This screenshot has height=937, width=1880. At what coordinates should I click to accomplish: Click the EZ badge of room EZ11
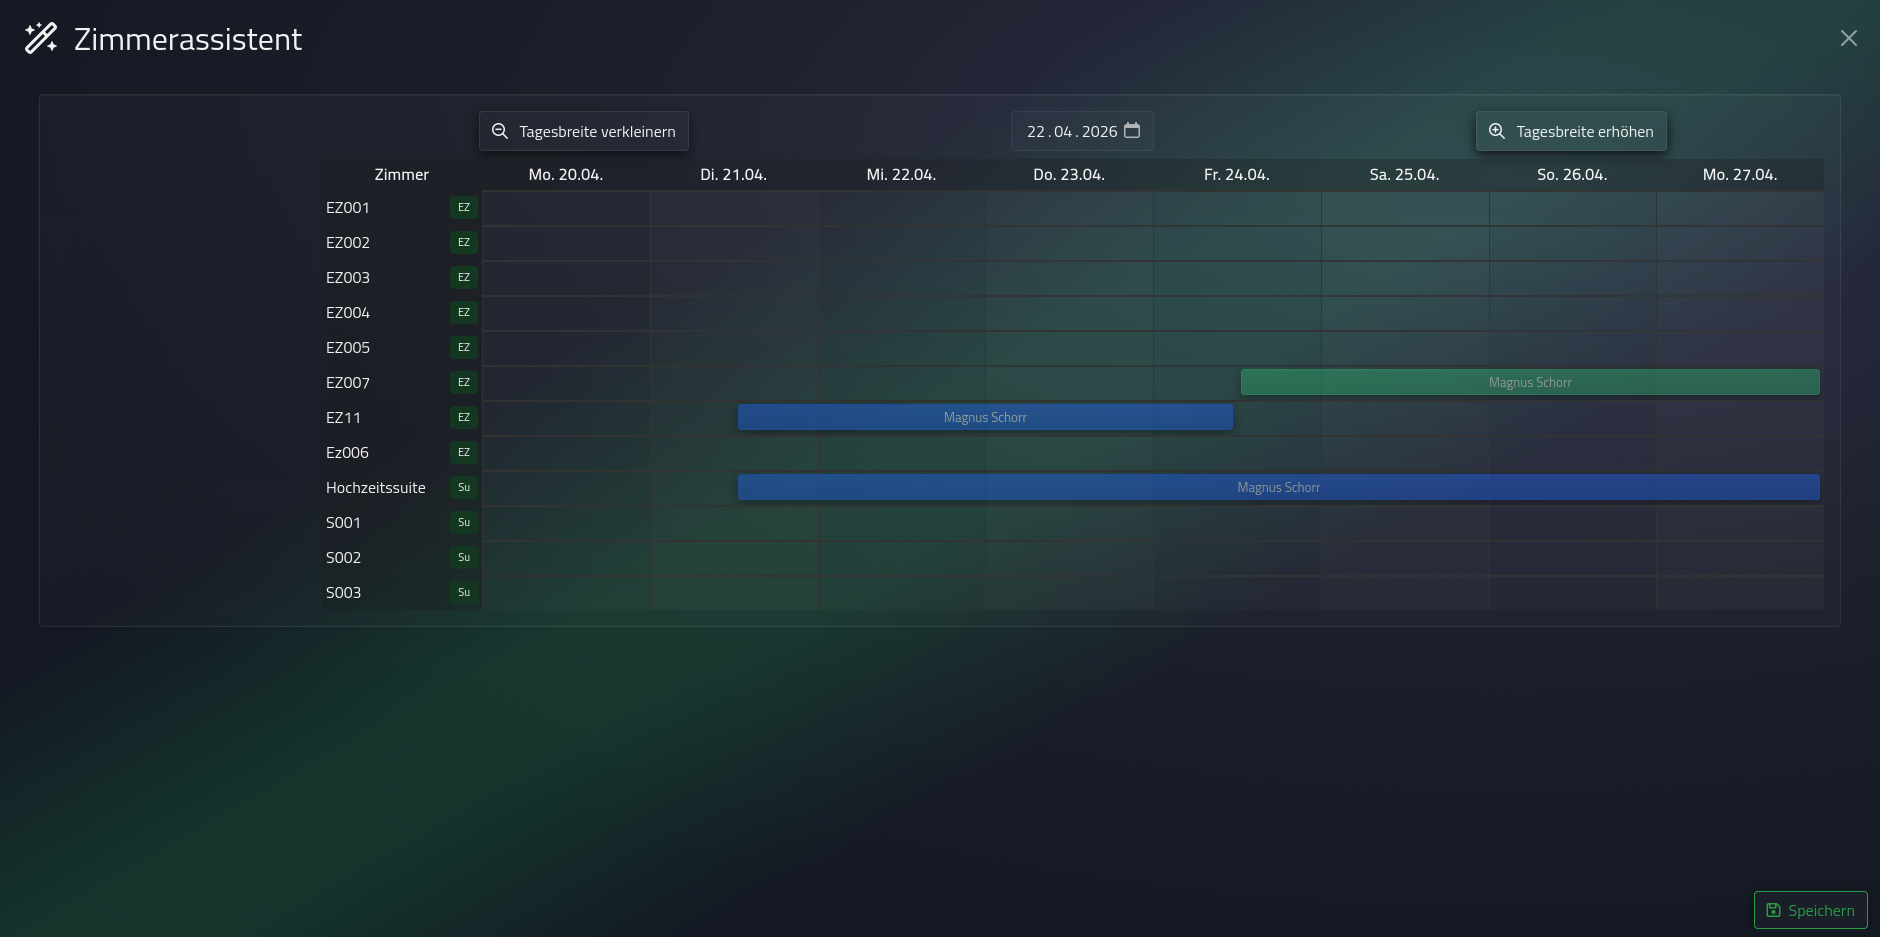point(464,418)
